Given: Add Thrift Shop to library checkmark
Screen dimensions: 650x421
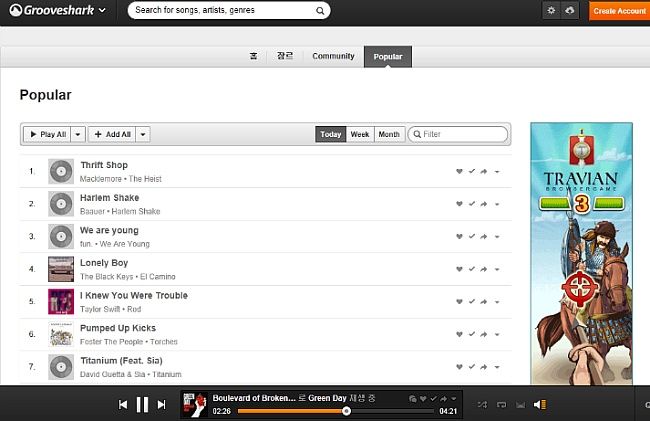Looking at the screenshot, I should click(472, 171).
